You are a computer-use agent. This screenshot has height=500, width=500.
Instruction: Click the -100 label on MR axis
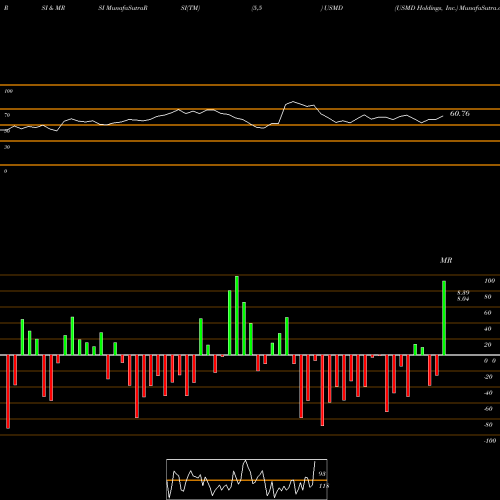(x=490, y=441)
